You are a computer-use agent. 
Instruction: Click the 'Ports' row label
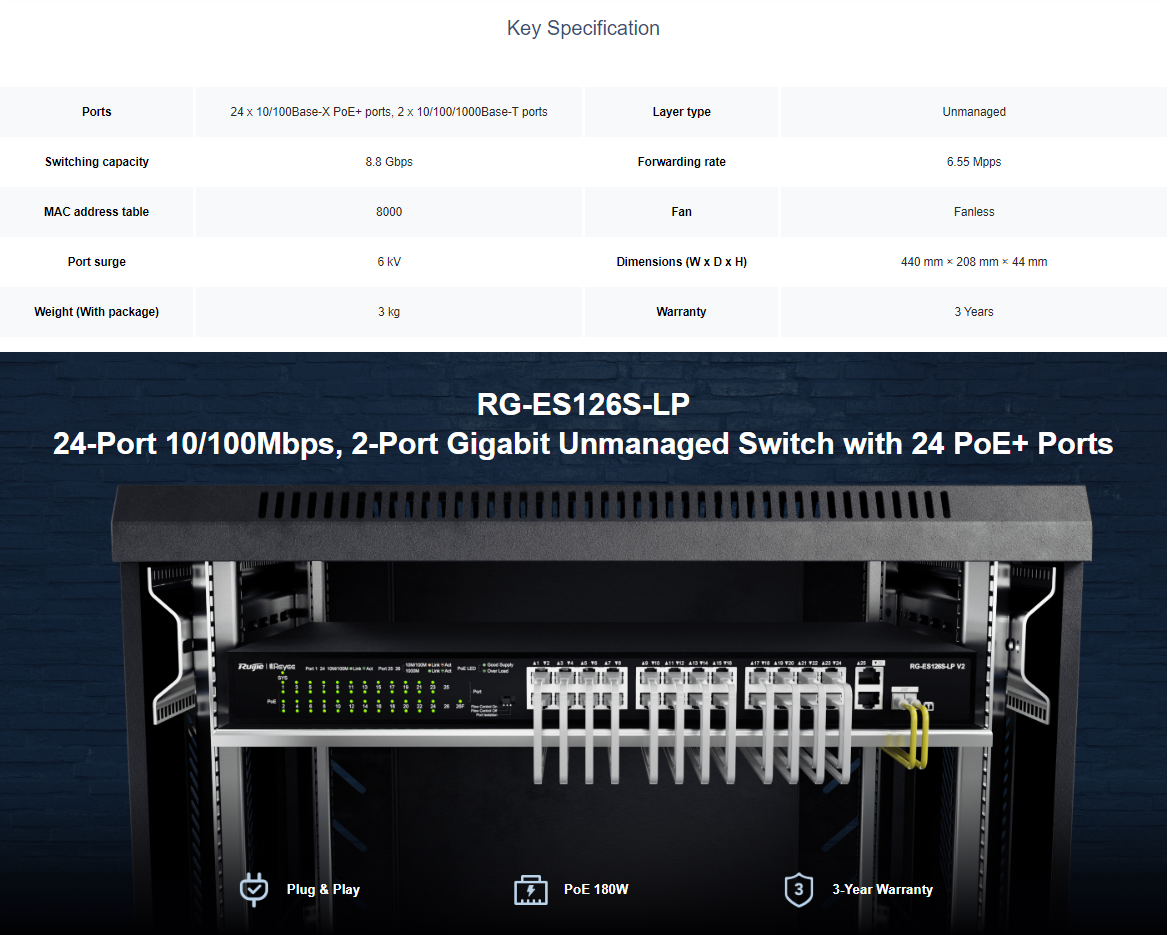point(96,112)
